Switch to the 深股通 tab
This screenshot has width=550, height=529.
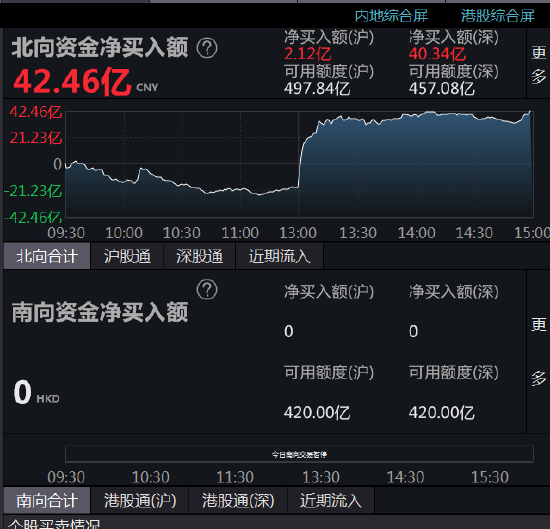199,256
